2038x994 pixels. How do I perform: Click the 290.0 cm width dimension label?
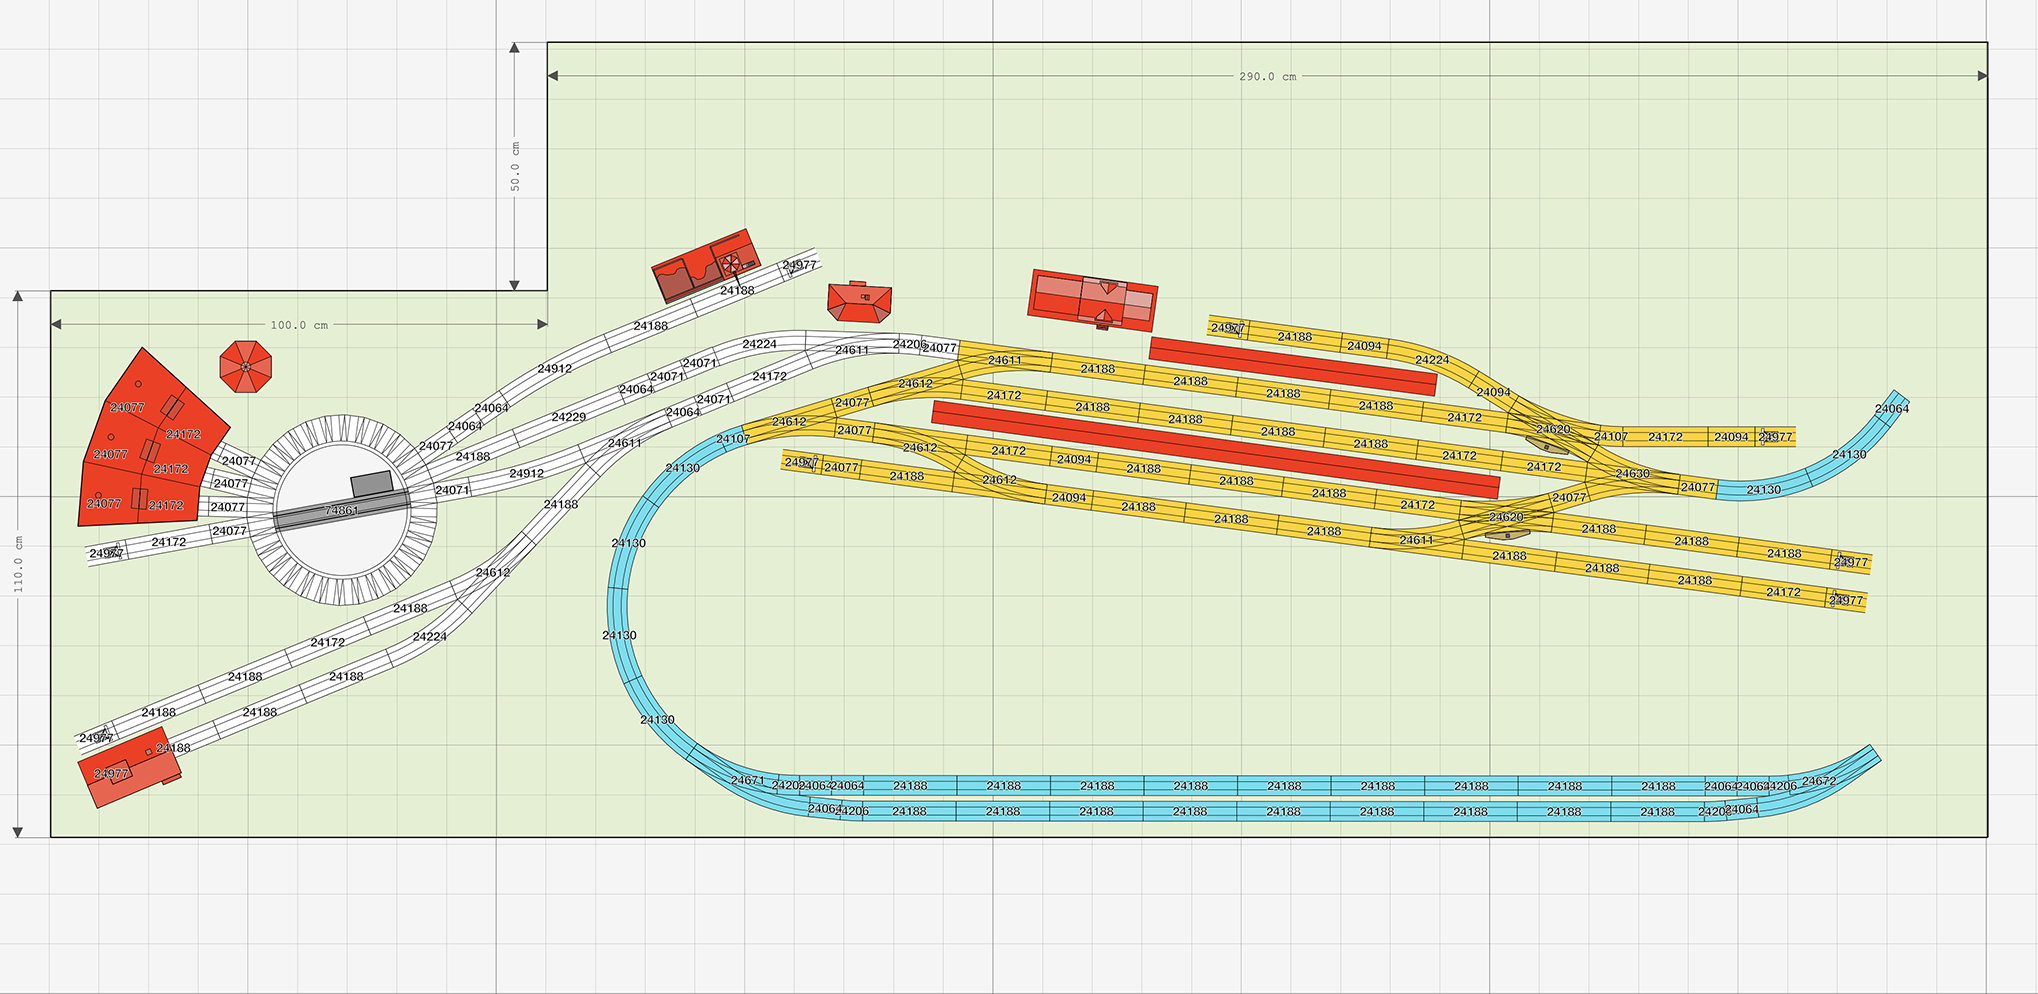click(1267, 77)
